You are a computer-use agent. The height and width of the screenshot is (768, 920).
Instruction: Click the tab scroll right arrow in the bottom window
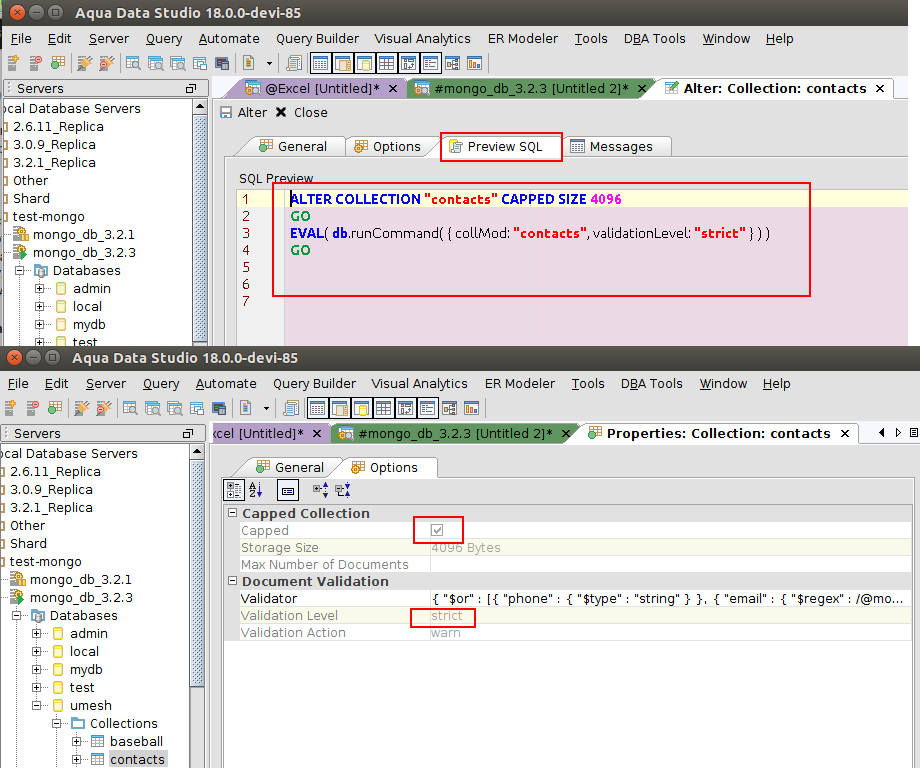tap(898, 433)
